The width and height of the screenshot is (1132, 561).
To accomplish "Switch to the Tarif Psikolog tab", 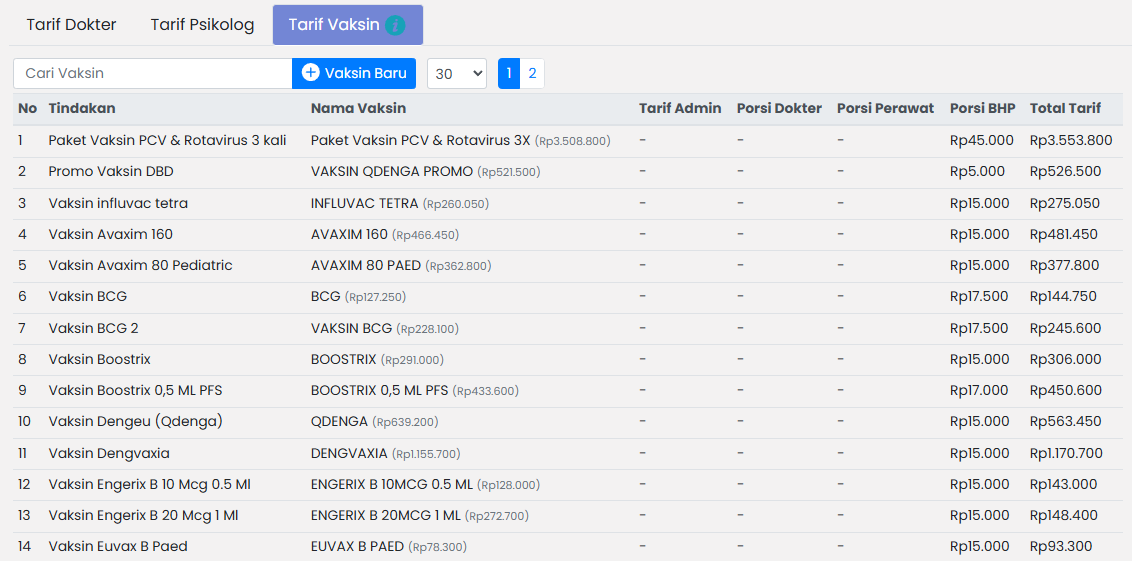I will tap(202, 25).
